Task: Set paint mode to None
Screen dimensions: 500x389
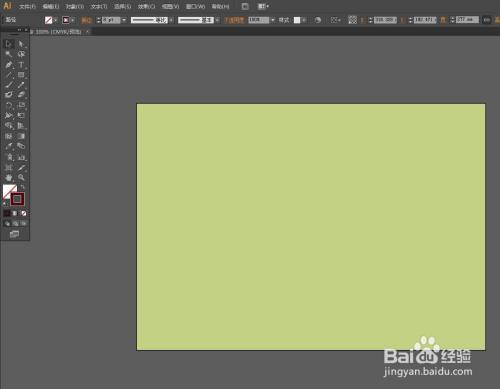Action: coord(24,213)
